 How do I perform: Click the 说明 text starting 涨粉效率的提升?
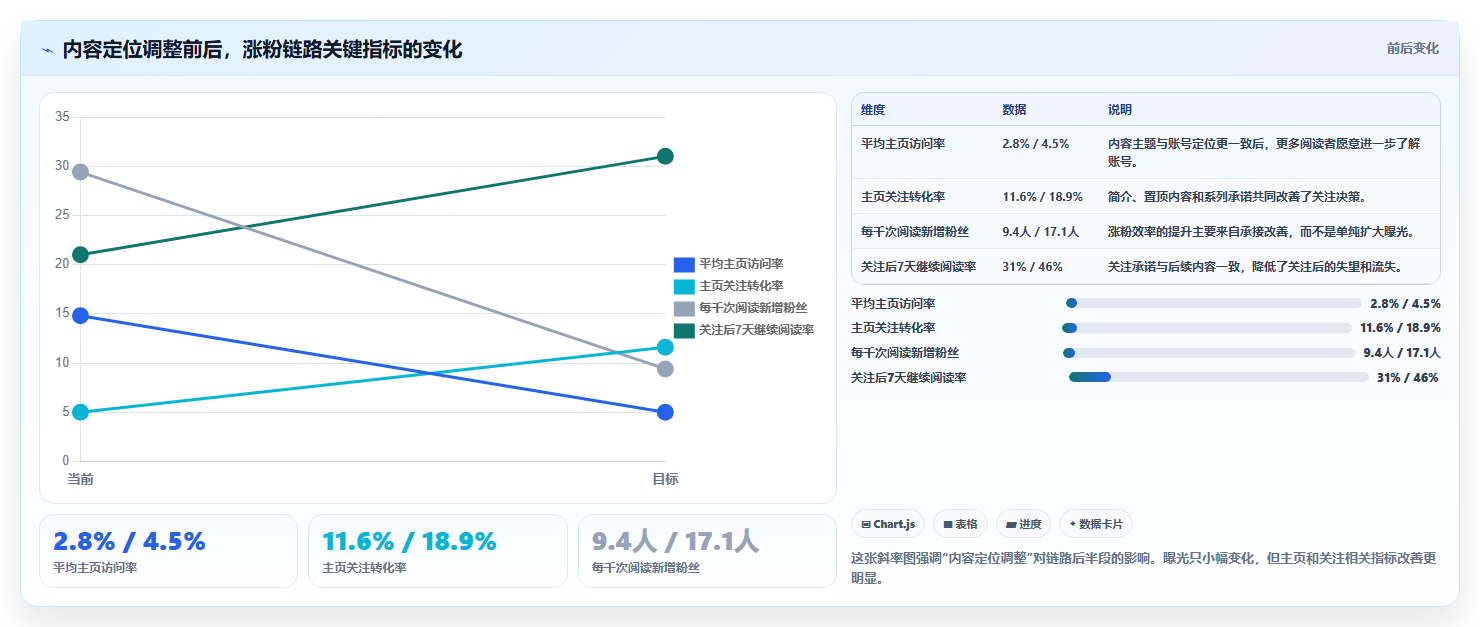click(1260, 232)
